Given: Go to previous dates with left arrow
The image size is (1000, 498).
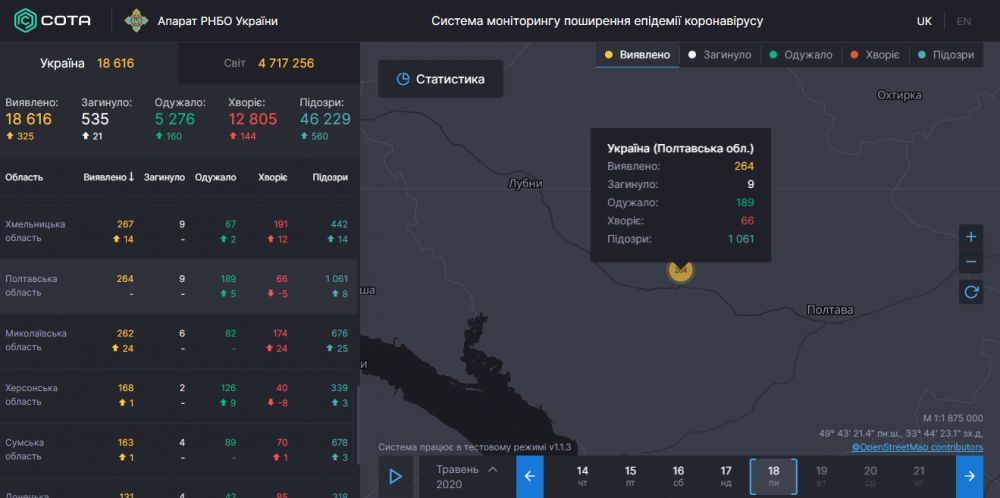Looking at the screenshot, I should tap(530, 476).
